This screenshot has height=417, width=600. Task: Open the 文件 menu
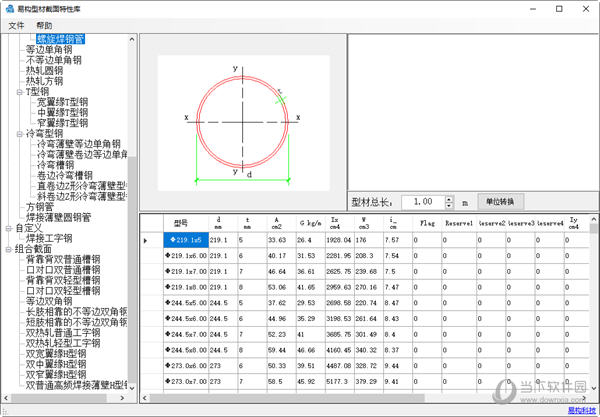[x=16, y=25]
